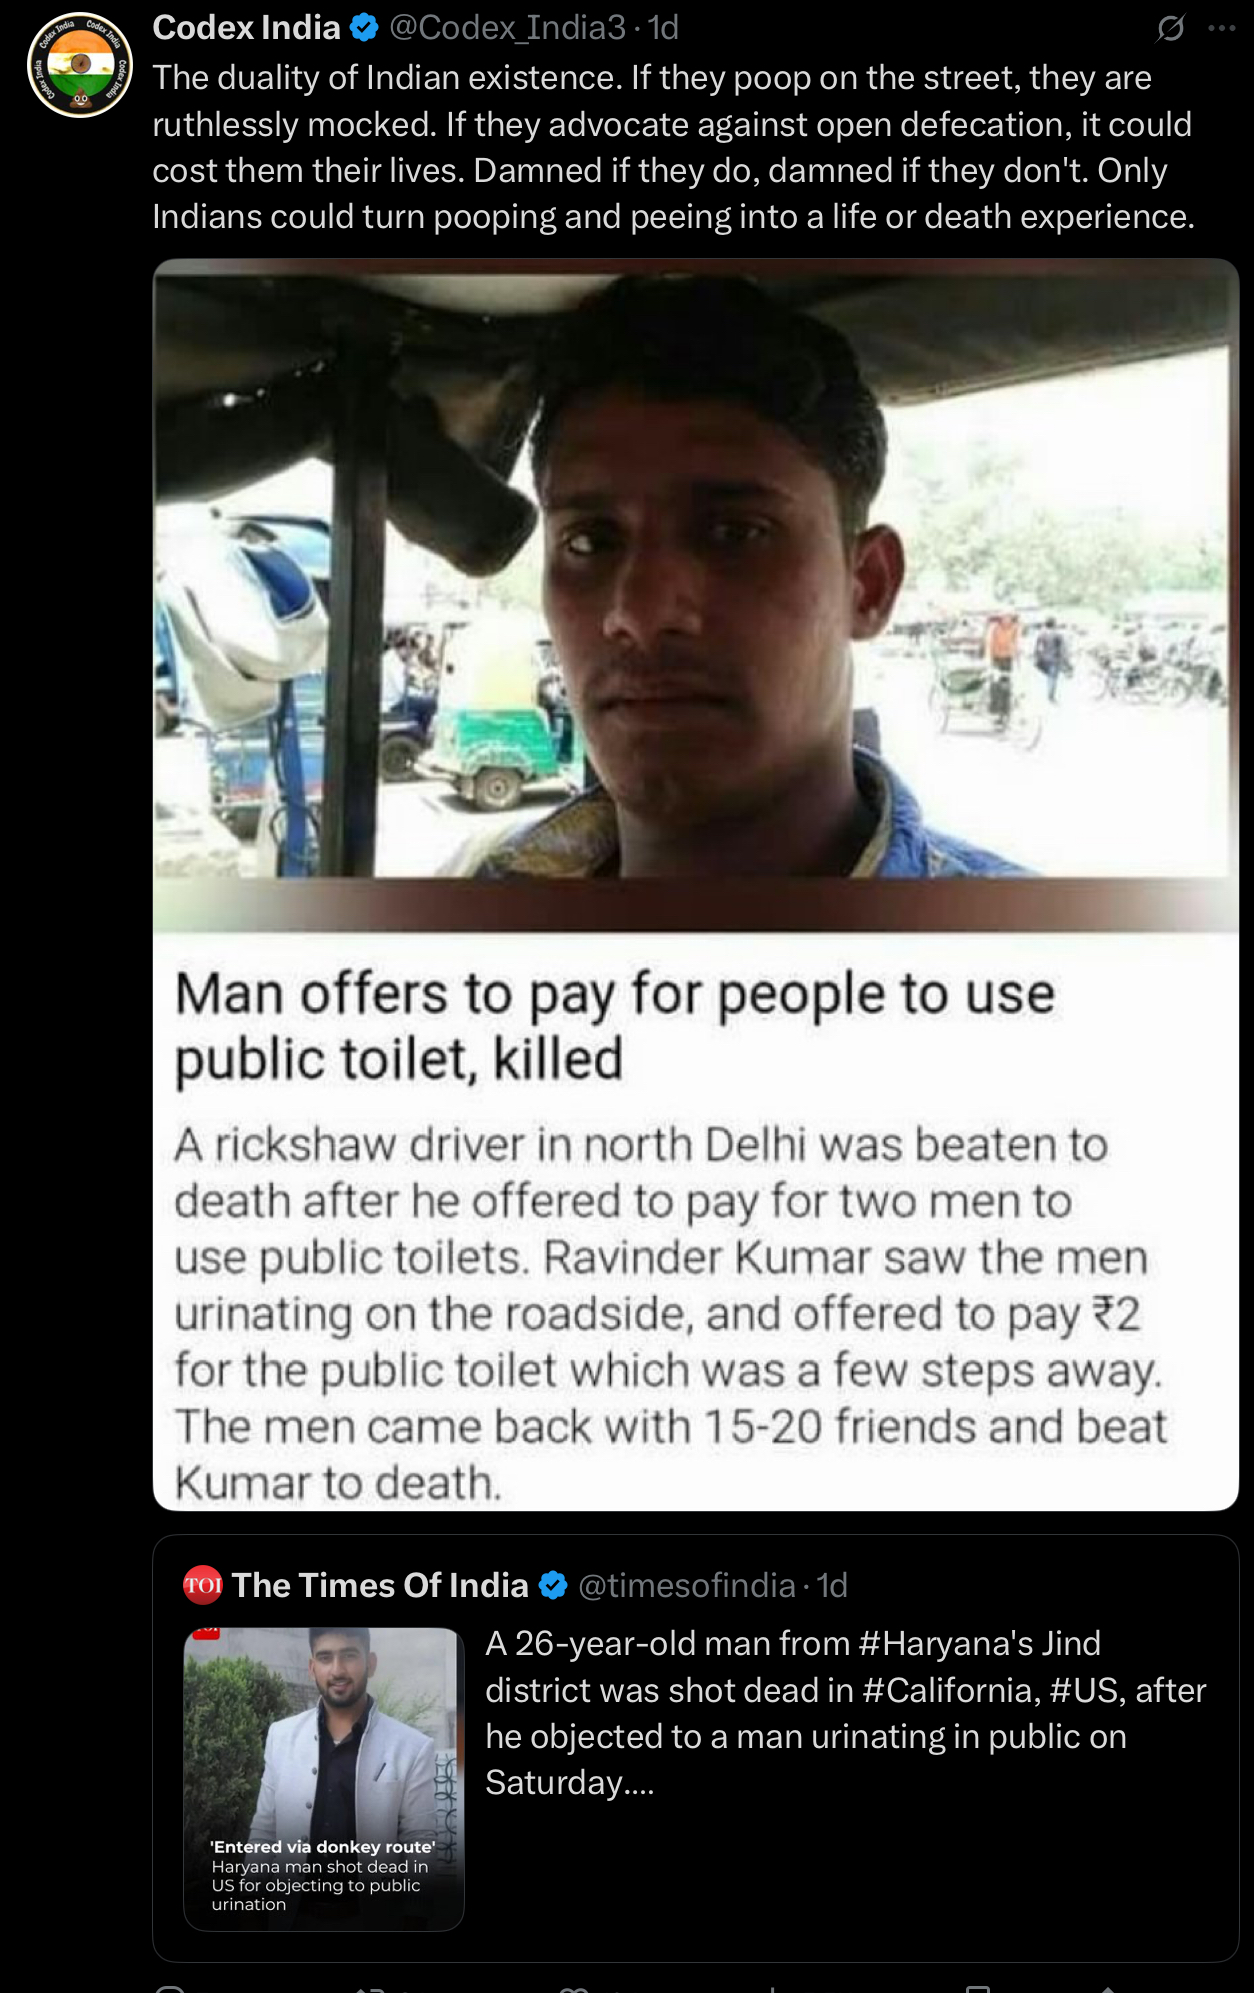Viewport: 1254px width, 1993px height.
Task: Click the quoted tweet's 1d timestamp
Action: 832,1585
